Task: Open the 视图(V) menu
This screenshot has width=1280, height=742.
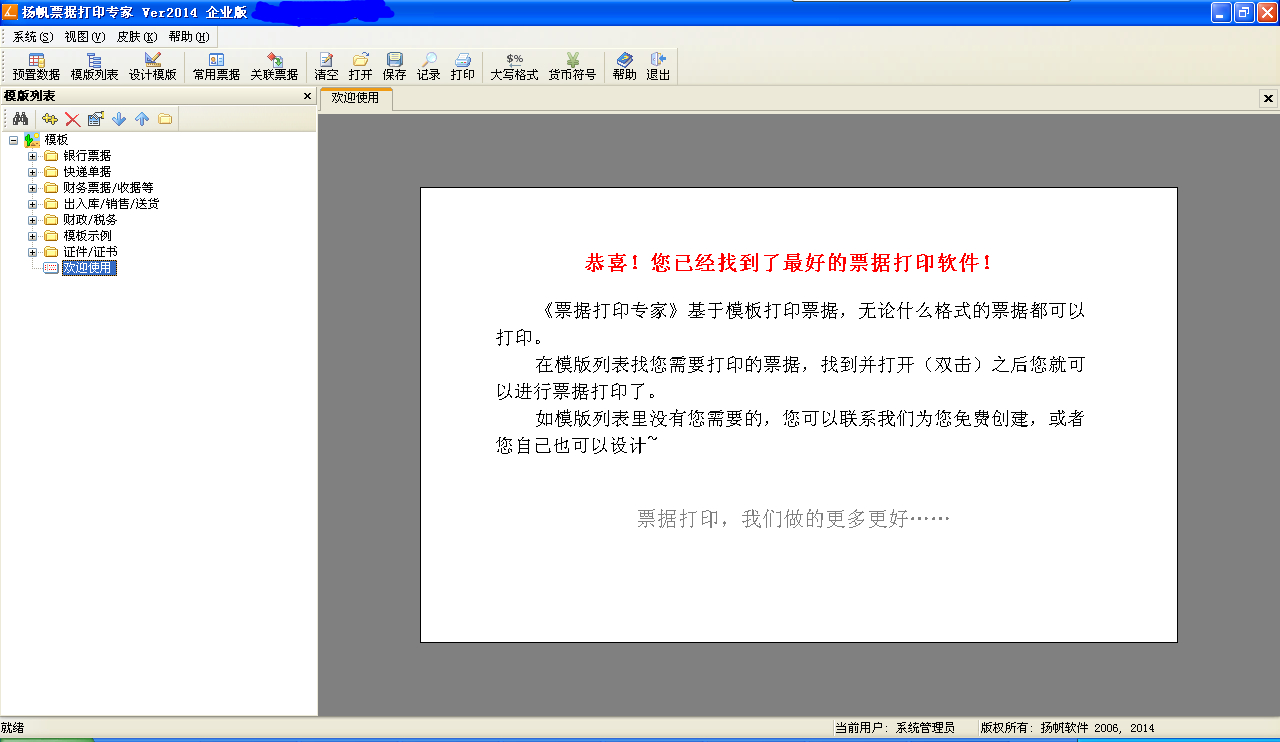Action: [x=85, y=37]
